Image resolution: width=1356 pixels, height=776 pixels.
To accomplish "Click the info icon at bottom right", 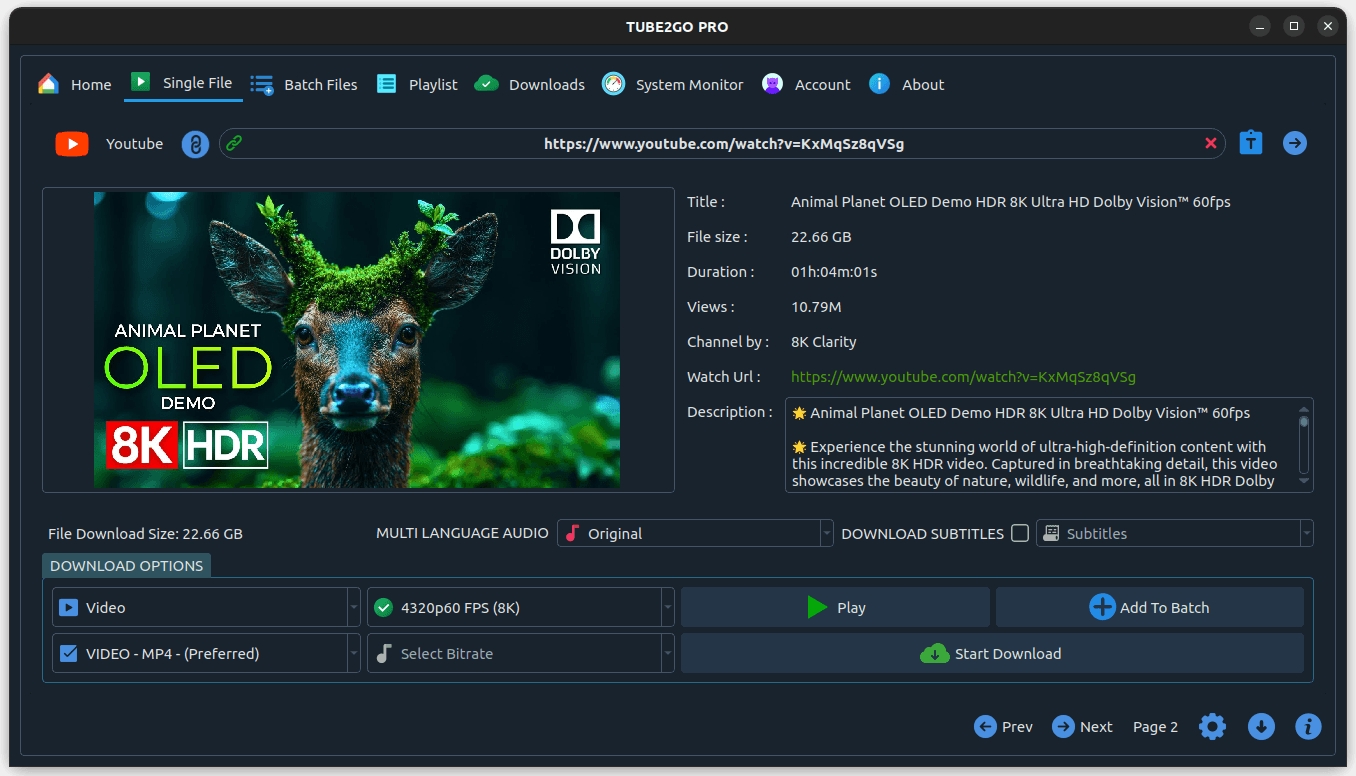I will point(1308,727).
